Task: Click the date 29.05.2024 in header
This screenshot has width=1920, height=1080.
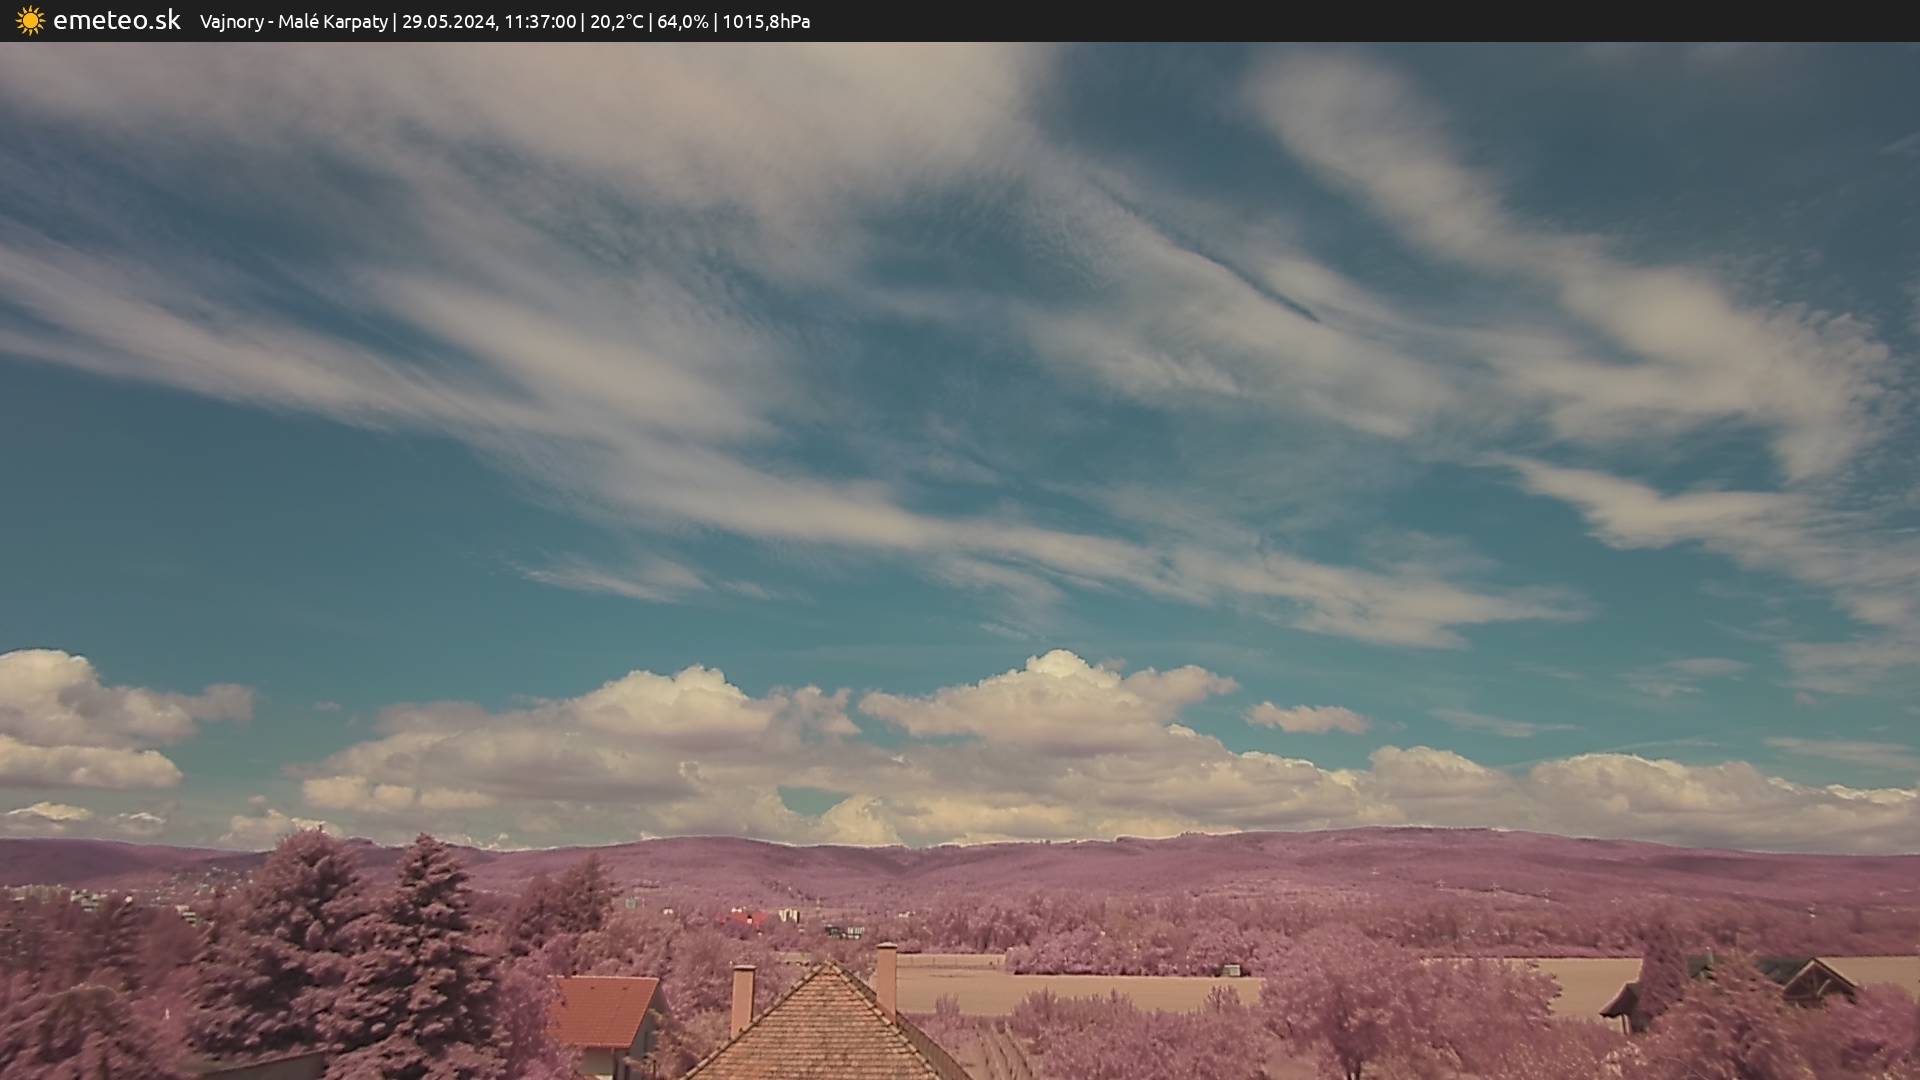Action: (x=448, y=22)
